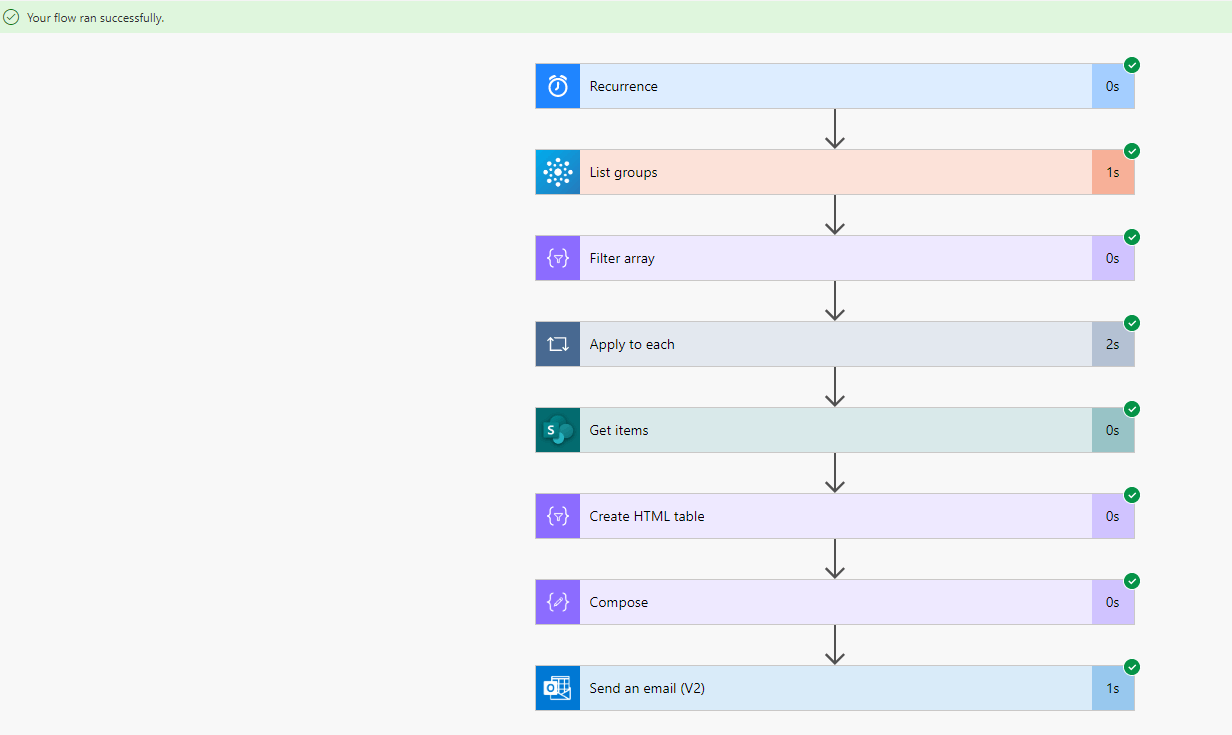Click the 0s duration on Recurrence
1232x735 pixels.
point(1113,86)
